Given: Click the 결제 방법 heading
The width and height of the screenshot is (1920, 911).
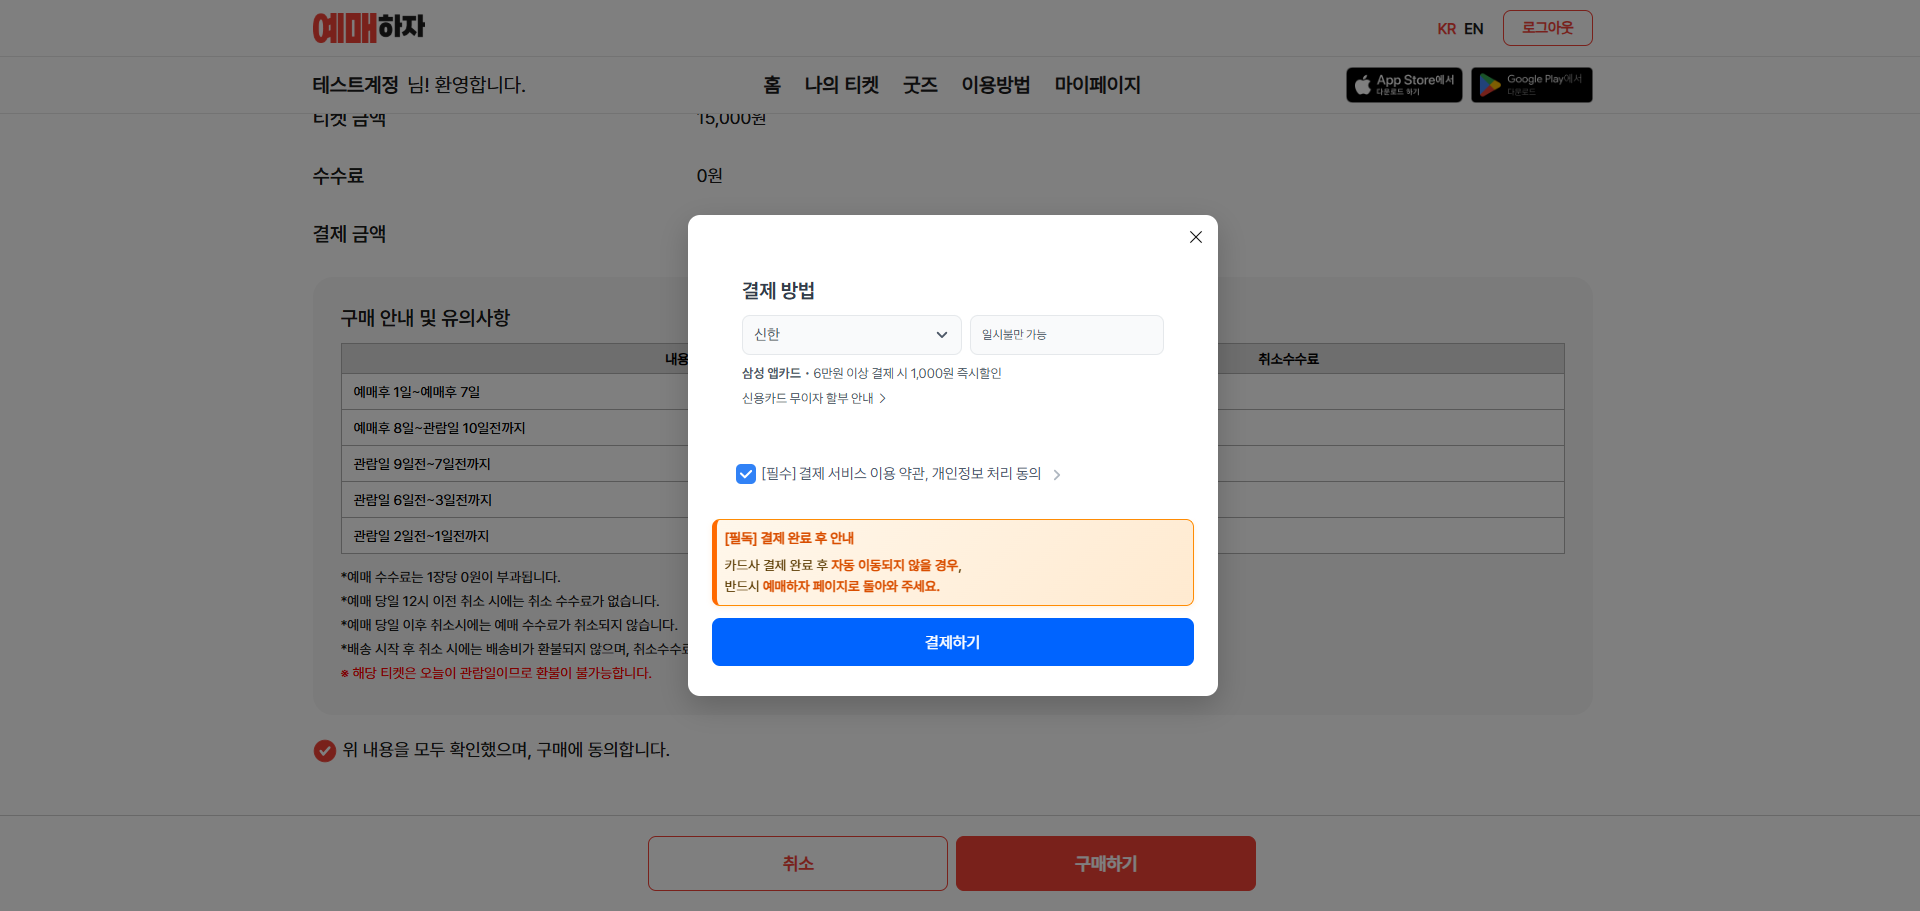Looking at the screenshot, I should [778, 291].
